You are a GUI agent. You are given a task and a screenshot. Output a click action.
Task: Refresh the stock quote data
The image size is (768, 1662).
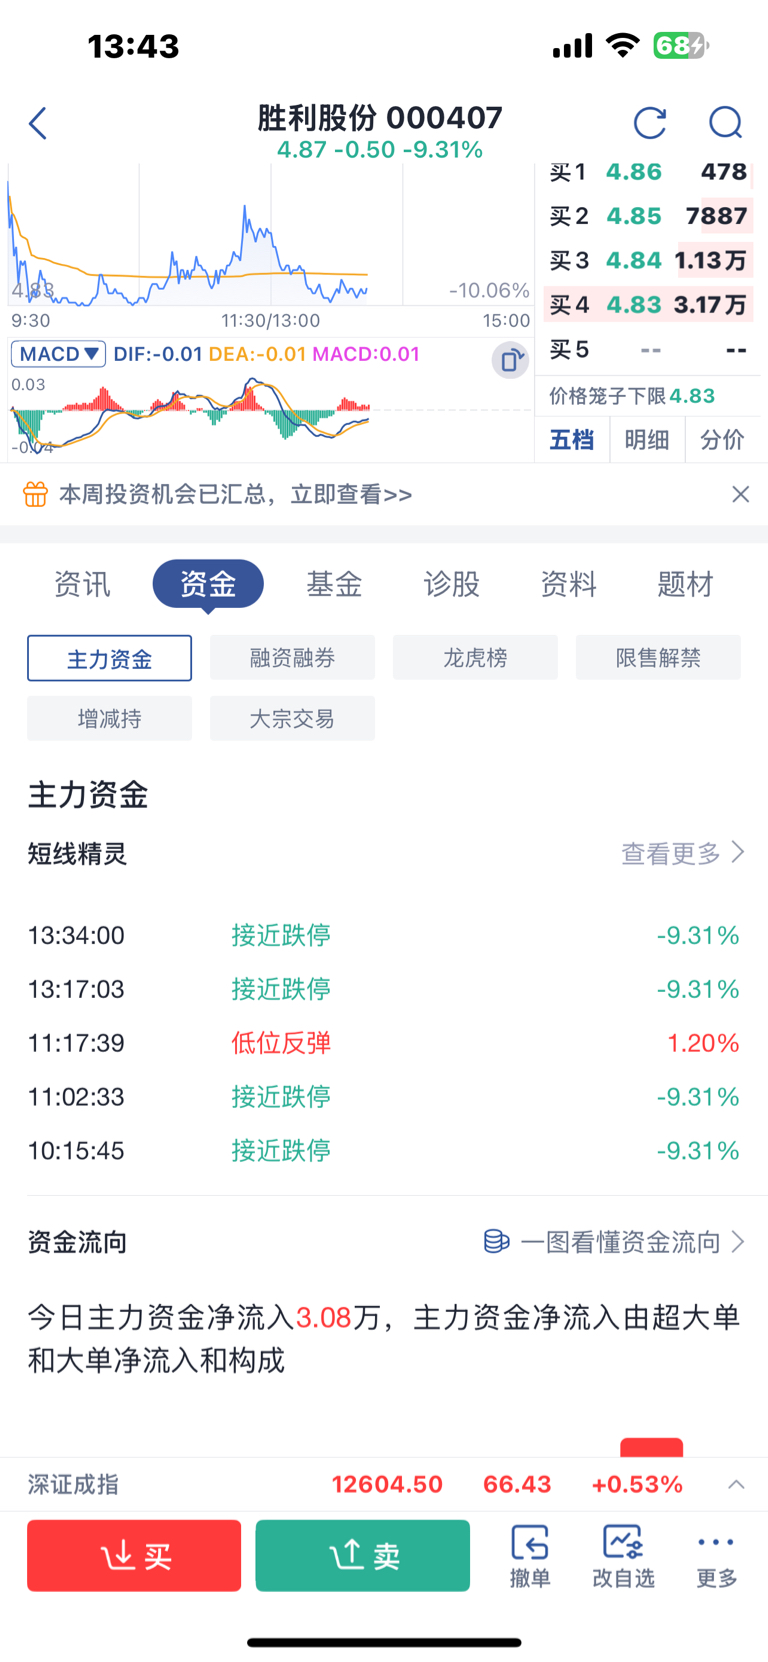pos(650,123)
